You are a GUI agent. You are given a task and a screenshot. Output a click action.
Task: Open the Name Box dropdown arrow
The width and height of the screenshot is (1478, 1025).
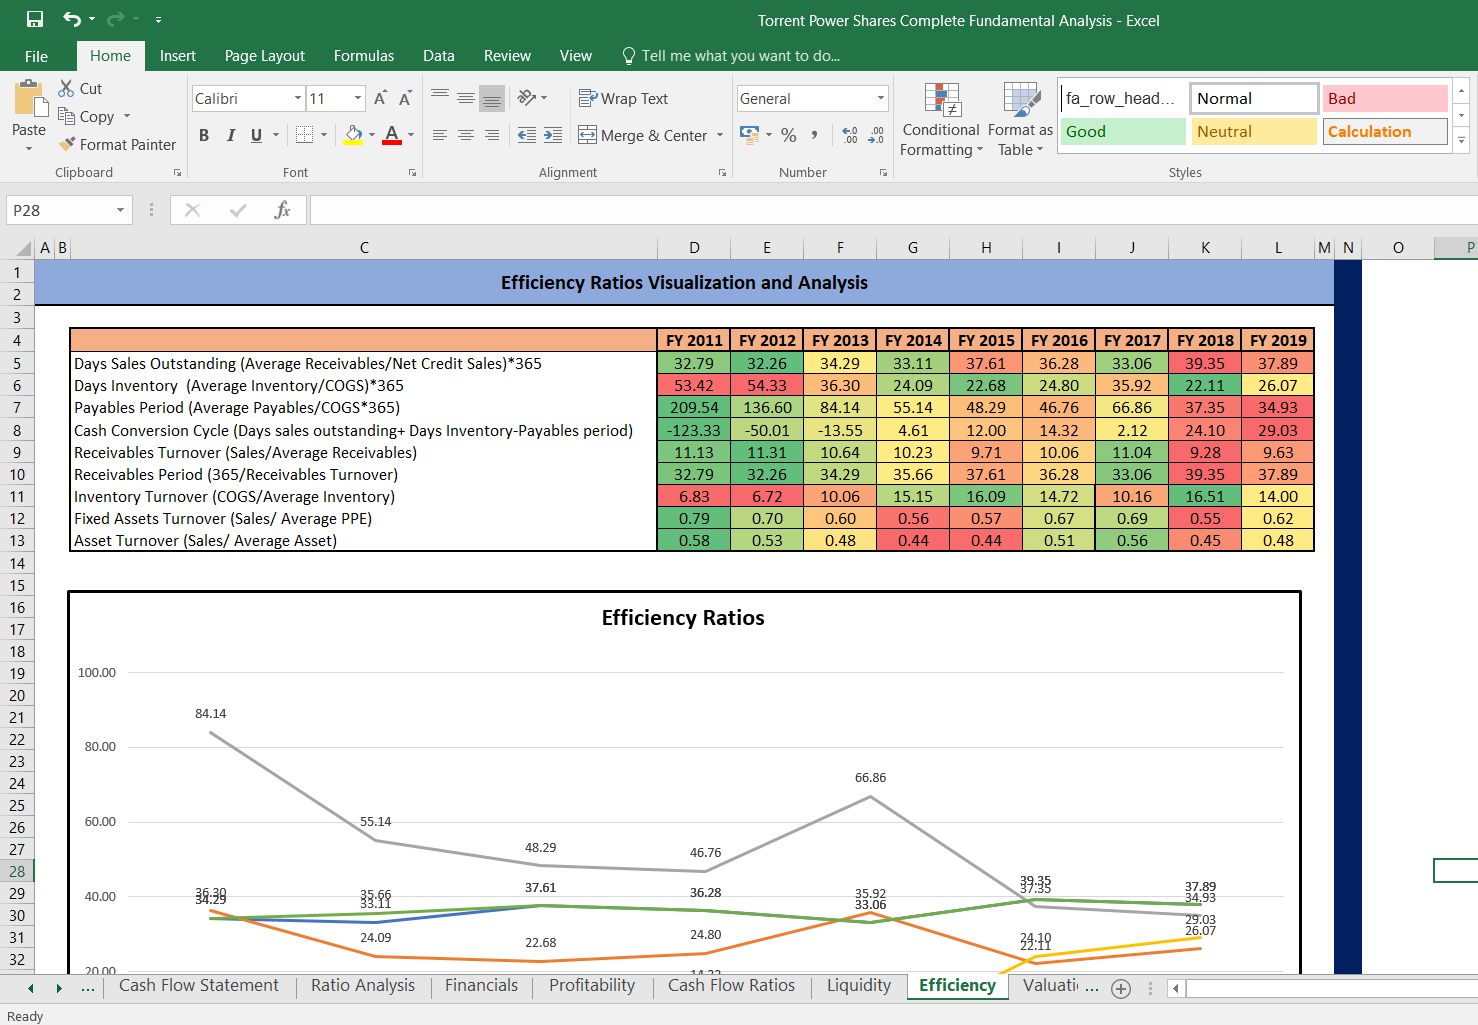120,210
